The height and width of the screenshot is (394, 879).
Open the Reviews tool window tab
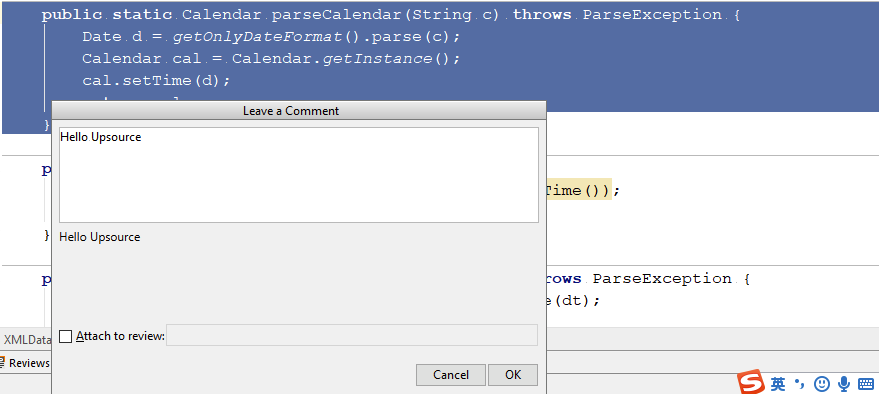point(25,363)
